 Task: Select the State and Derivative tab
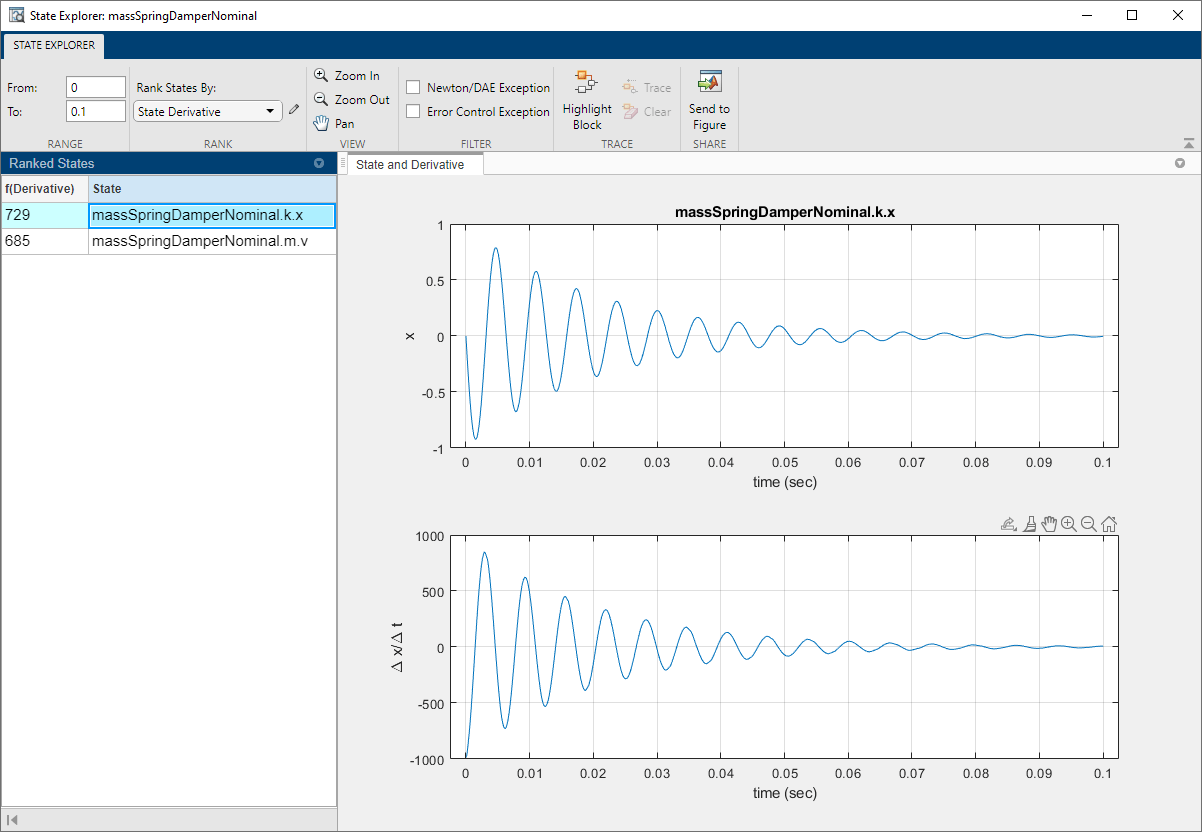[410, 165]
